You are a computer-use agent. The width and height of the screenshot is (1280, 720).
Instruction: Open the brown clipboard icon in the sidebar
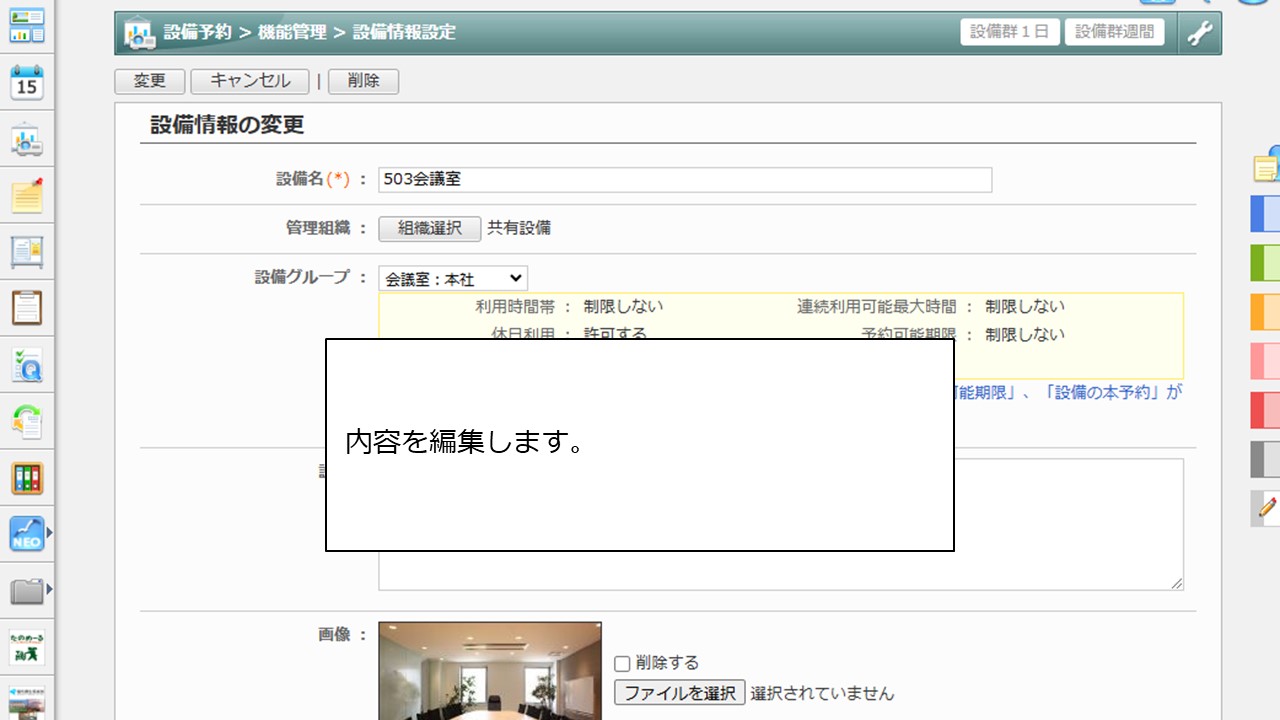27,309
